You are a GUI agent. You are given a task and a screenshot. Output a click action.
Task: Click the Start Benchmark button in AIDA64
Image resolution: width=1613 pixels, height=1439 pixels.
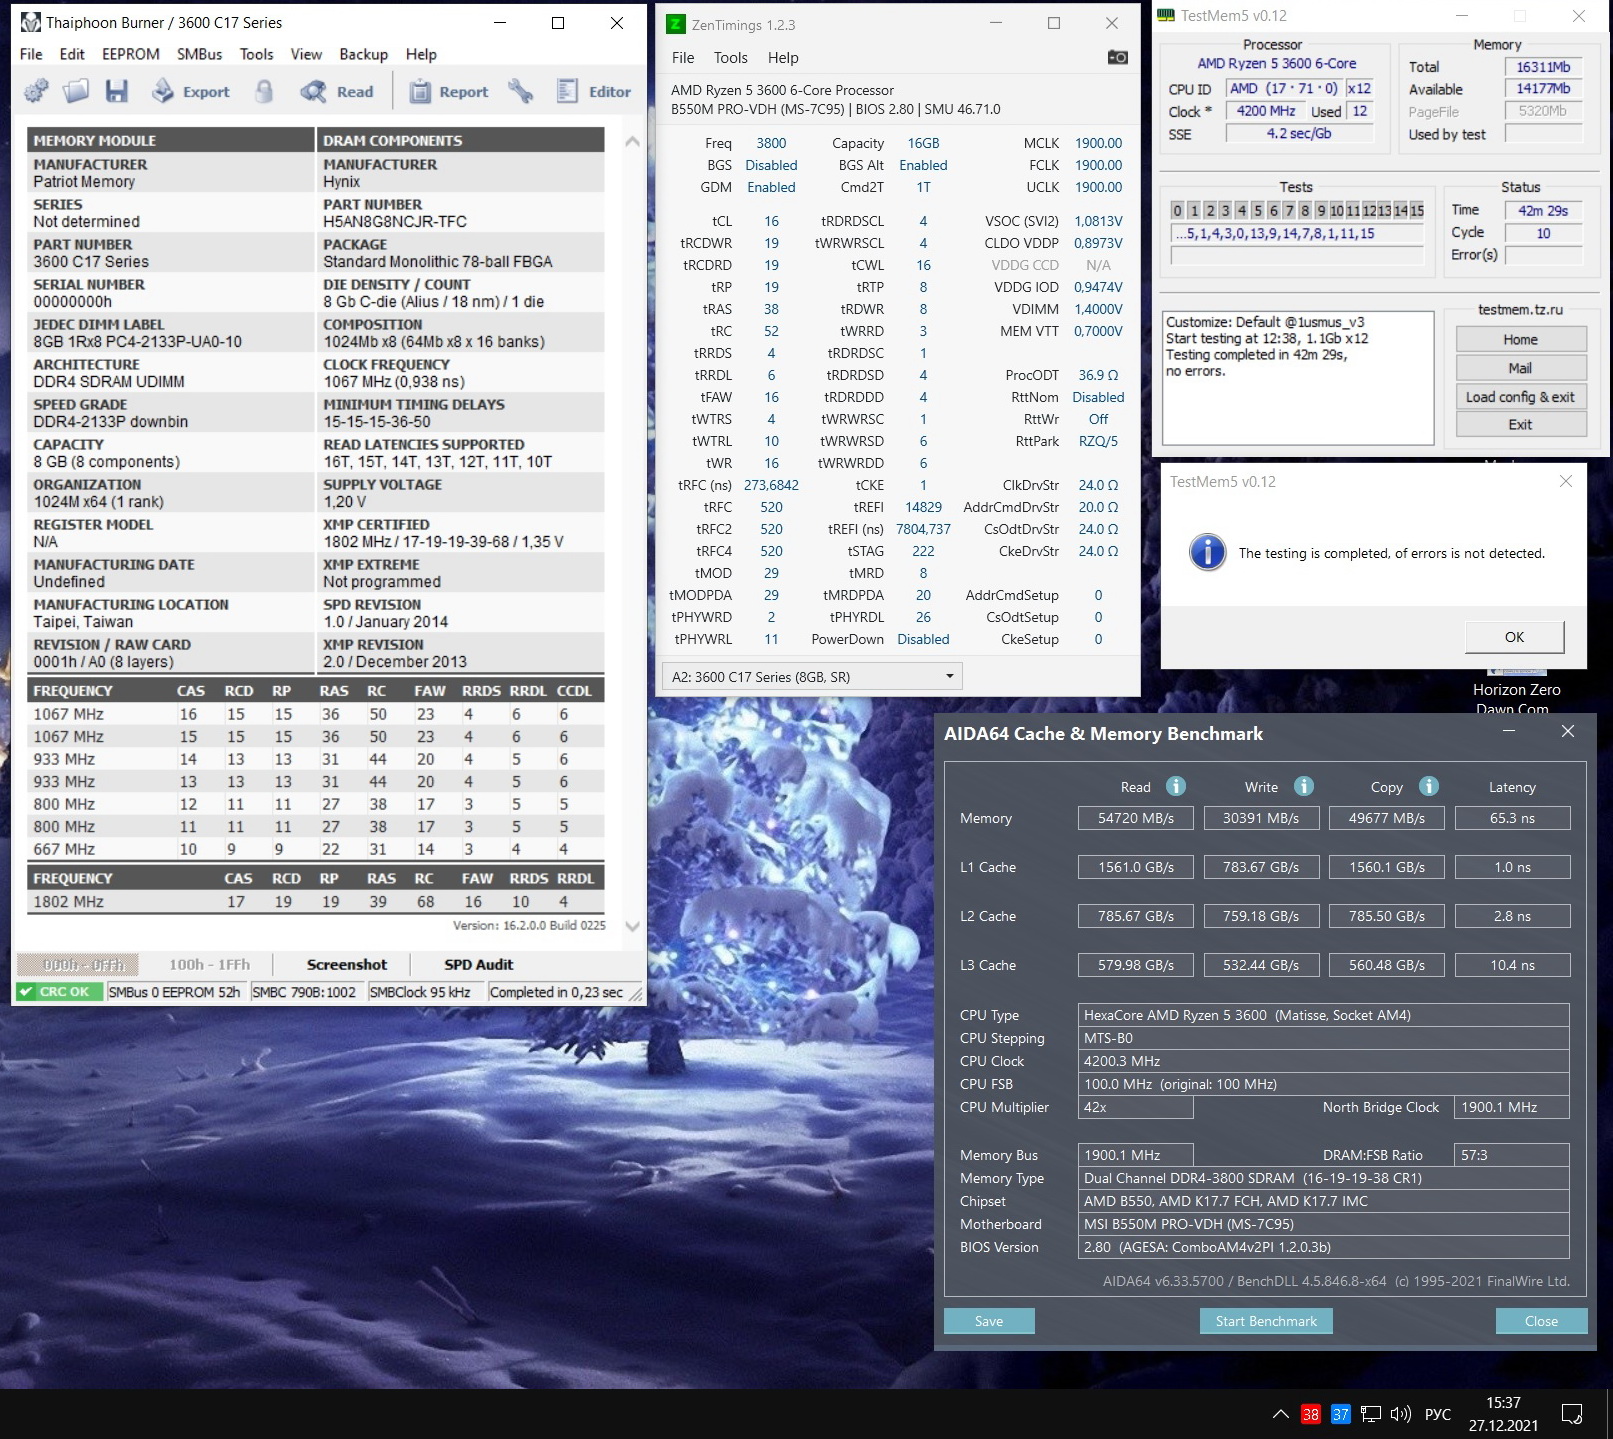(x=1265, y=1321)
